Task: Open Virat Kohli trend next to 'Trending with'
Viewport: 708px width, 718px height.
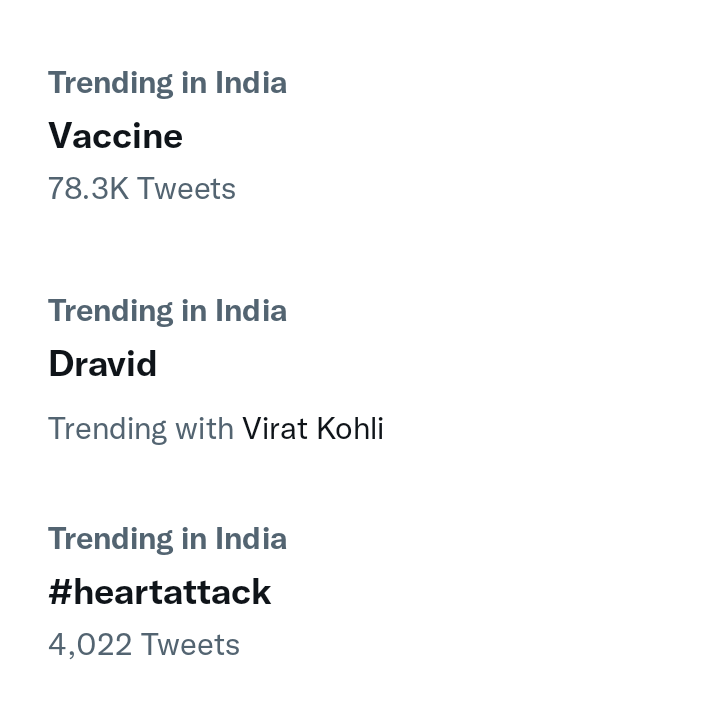Action: 313,429
